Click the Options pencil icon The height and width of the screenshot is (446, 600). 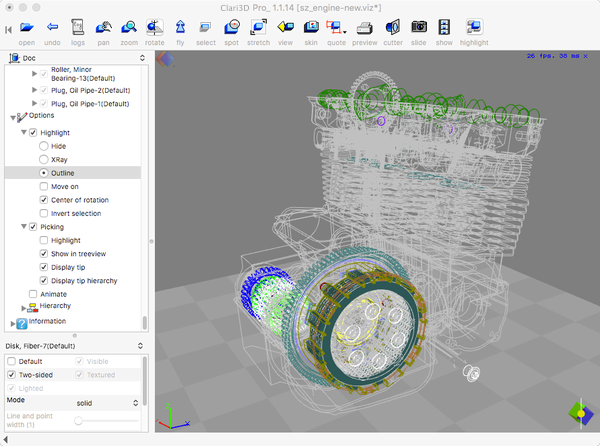pos(22,116)
